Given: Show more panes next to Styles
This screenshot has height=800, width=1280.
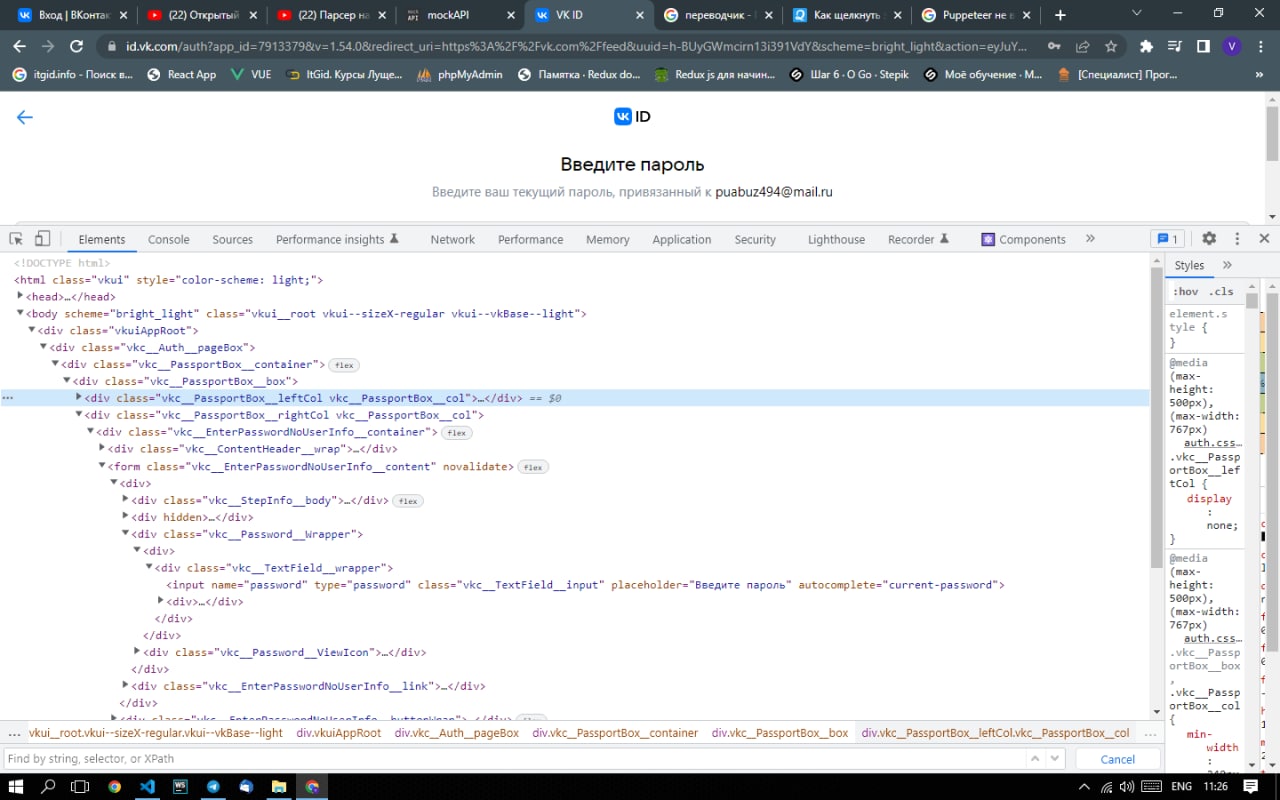Looking at the screenshot, I should pyautogui.click(x=1227, y=265).
